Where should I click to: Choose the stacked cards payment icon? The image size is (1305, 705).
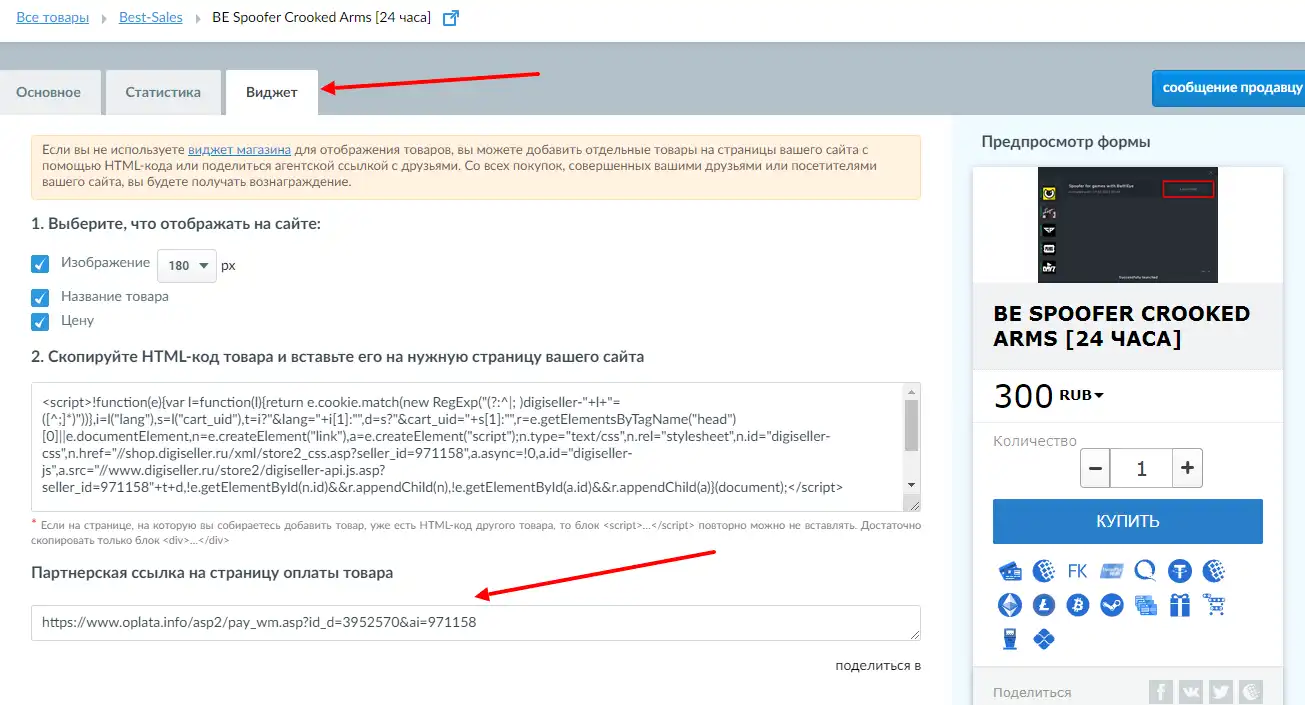[1146, 605]
